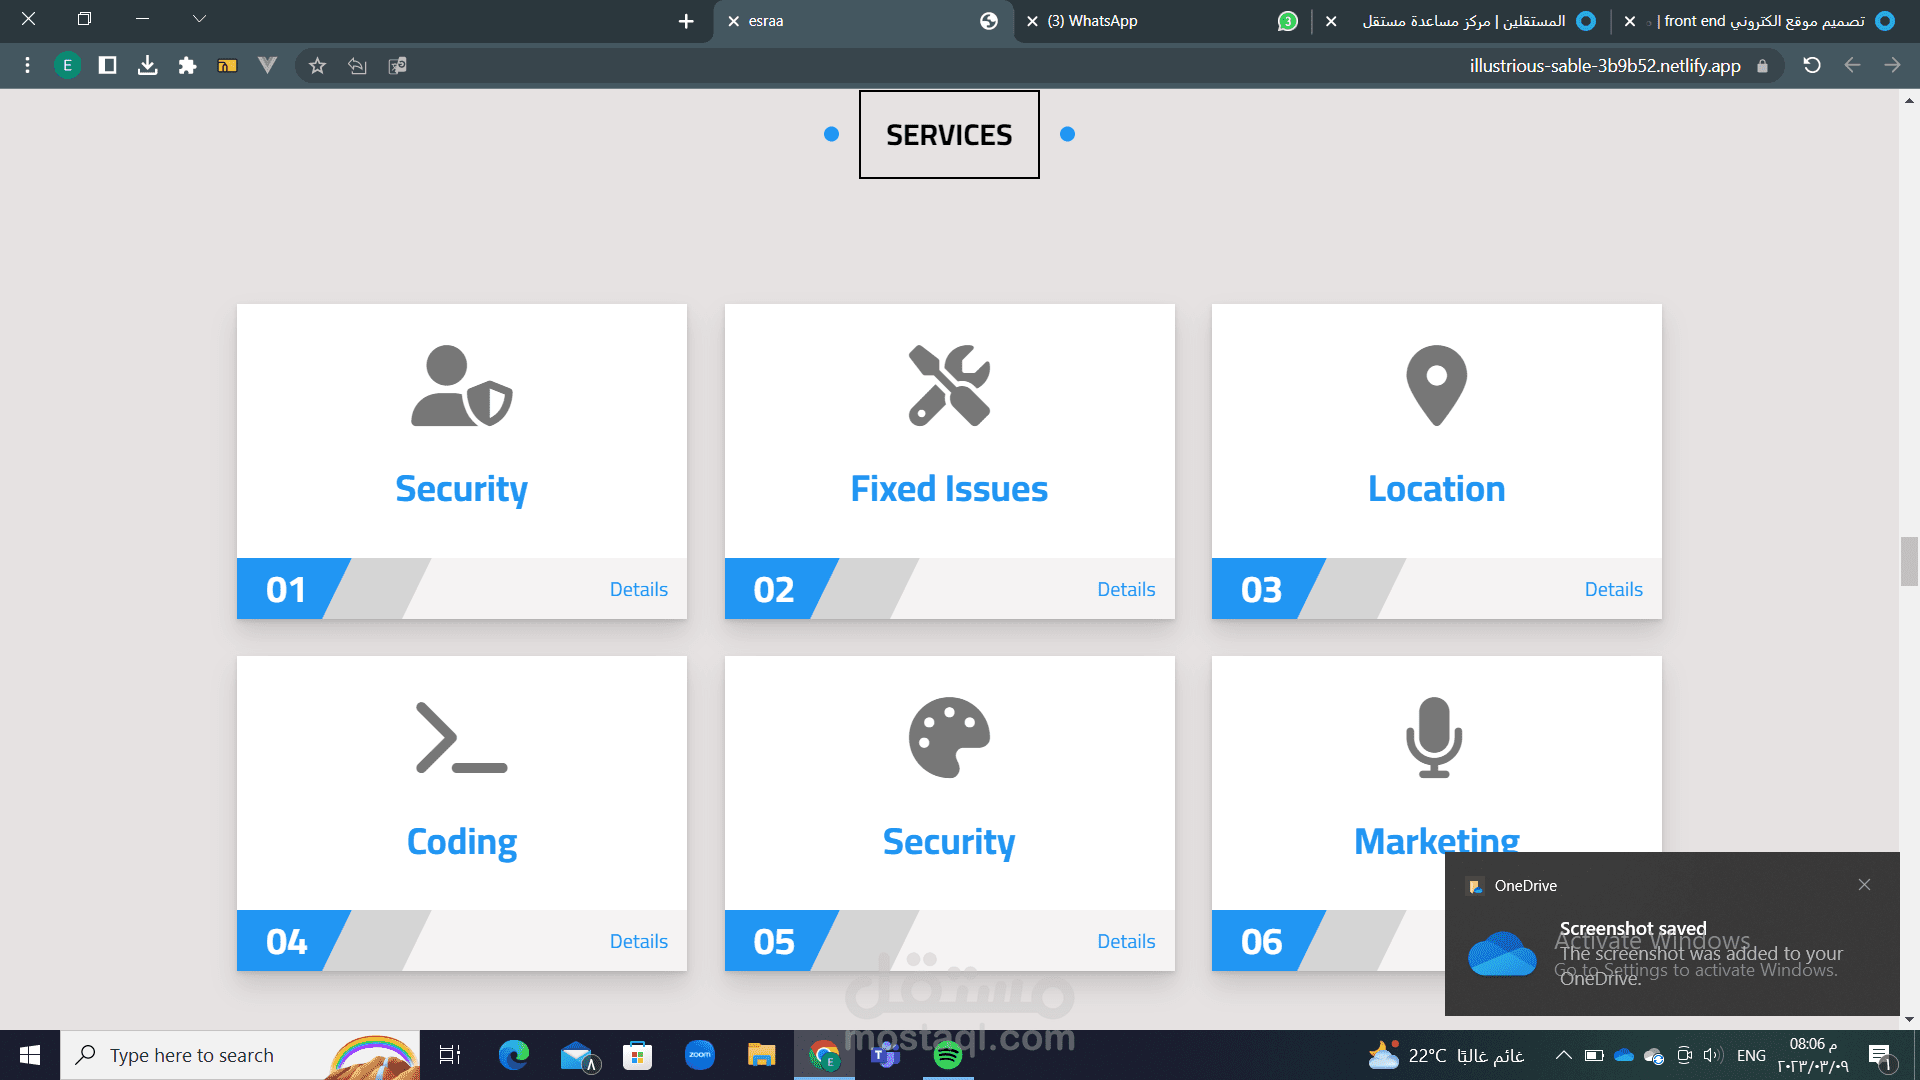The height and width of the screenshot is (1080, 1920).
Task: Open the Windows Start menu
Action: (29, 1055)
